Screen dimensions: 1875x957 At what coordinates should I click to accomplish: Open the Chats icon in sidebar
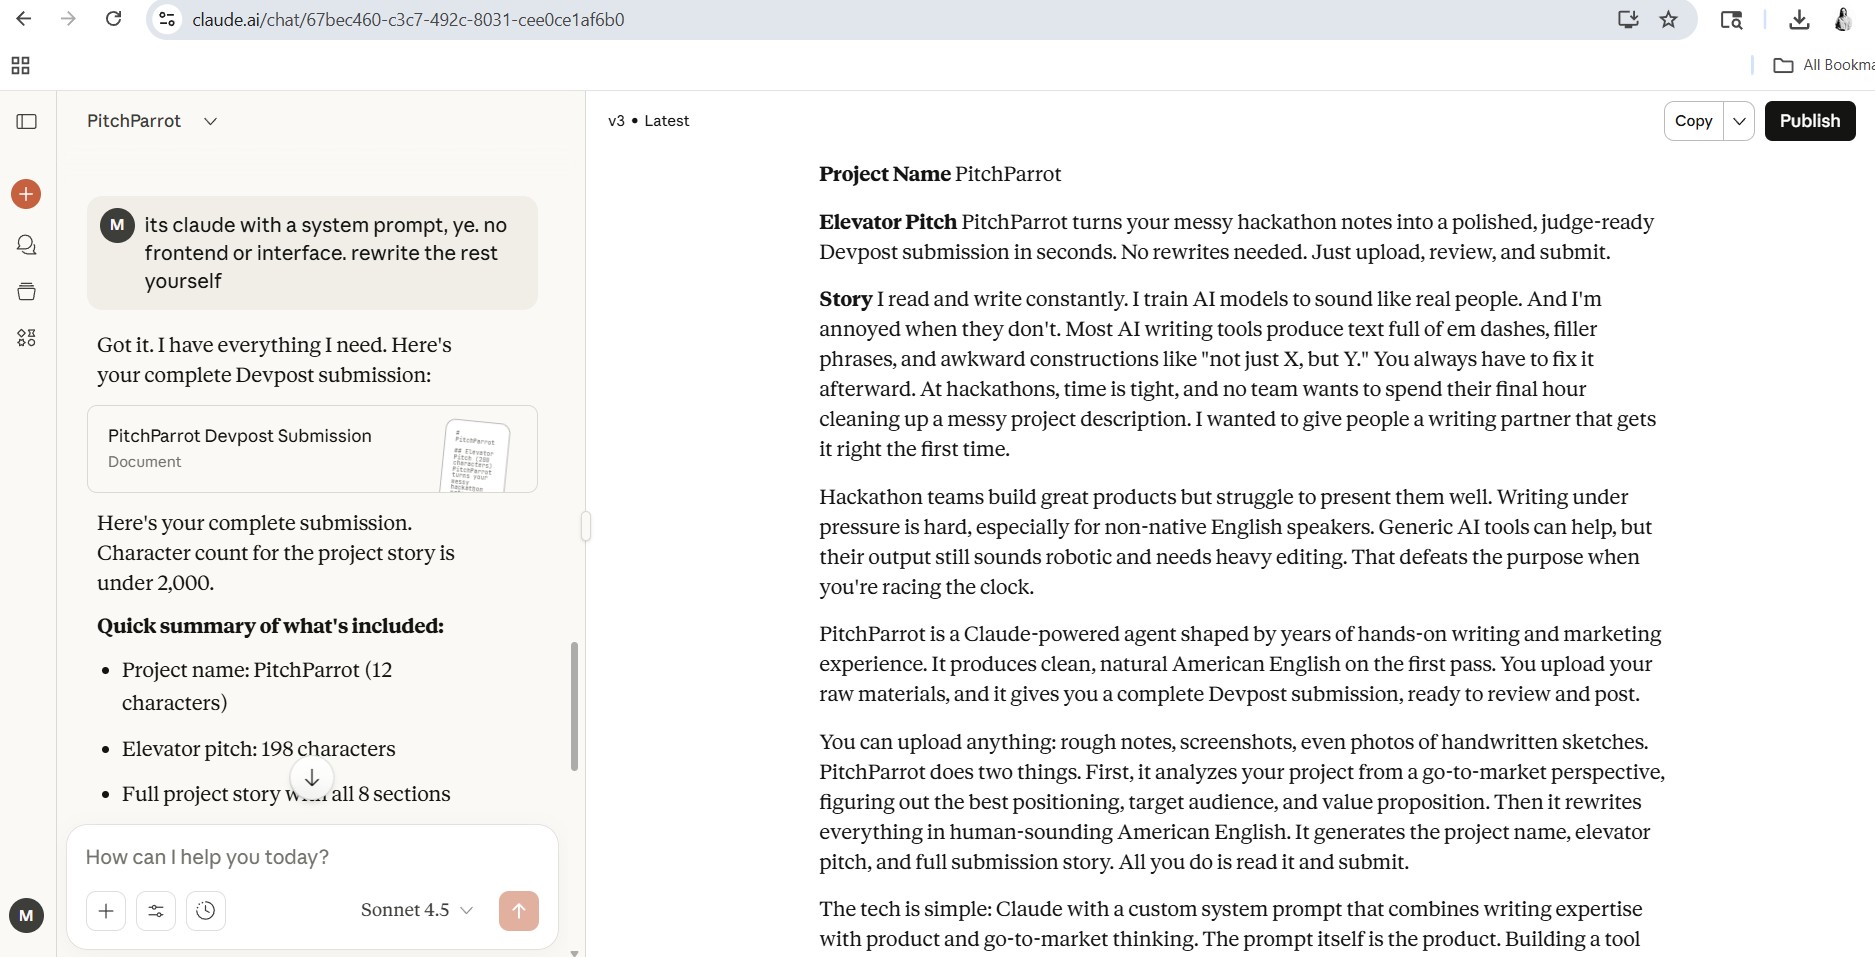coord(27,245)
